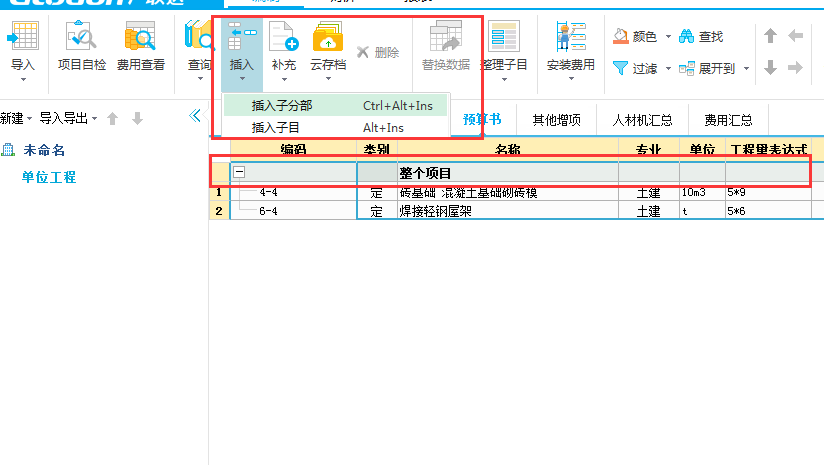Open dropdown arrow under 云存档
This screenshot has height=465, width=824.
pos(328,79)
